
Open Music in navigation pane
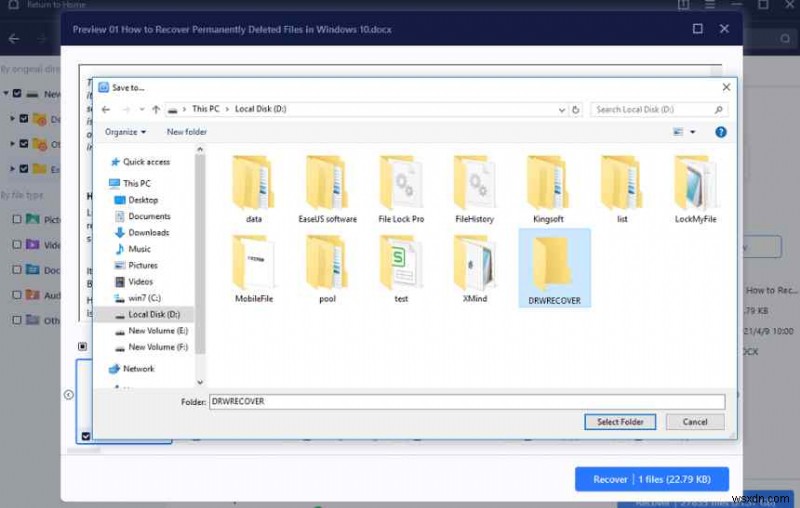click(133, 249)
